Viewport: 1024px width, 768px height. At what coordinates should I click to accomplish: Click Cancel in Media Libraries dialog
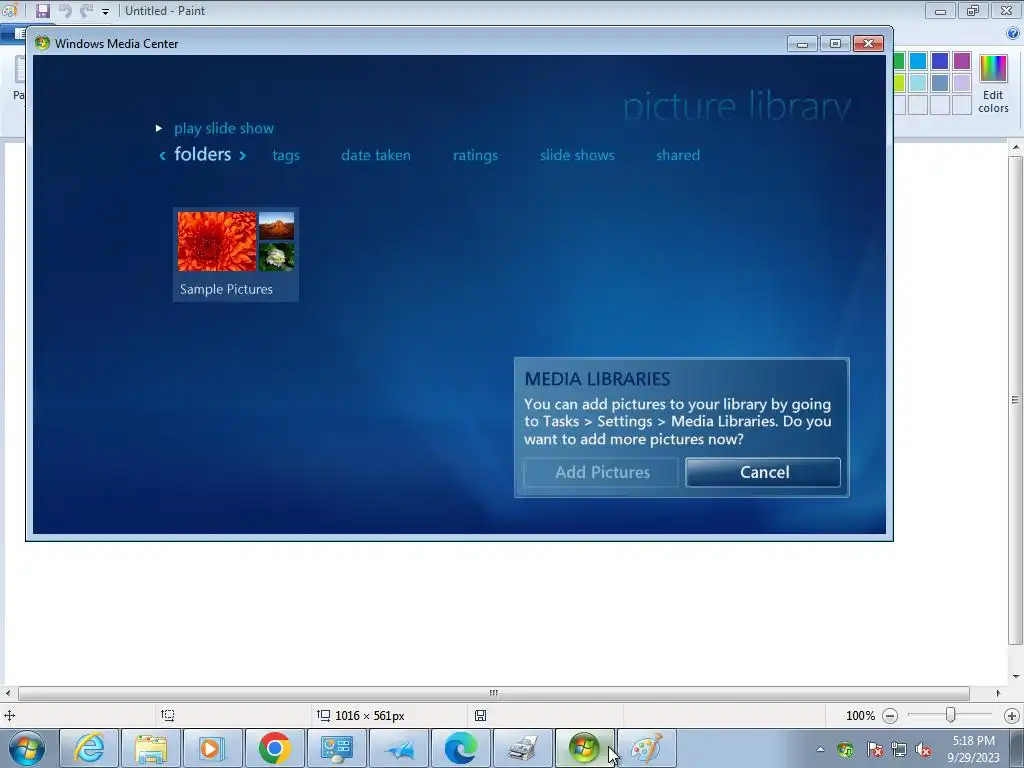click(x=763, y=472)
